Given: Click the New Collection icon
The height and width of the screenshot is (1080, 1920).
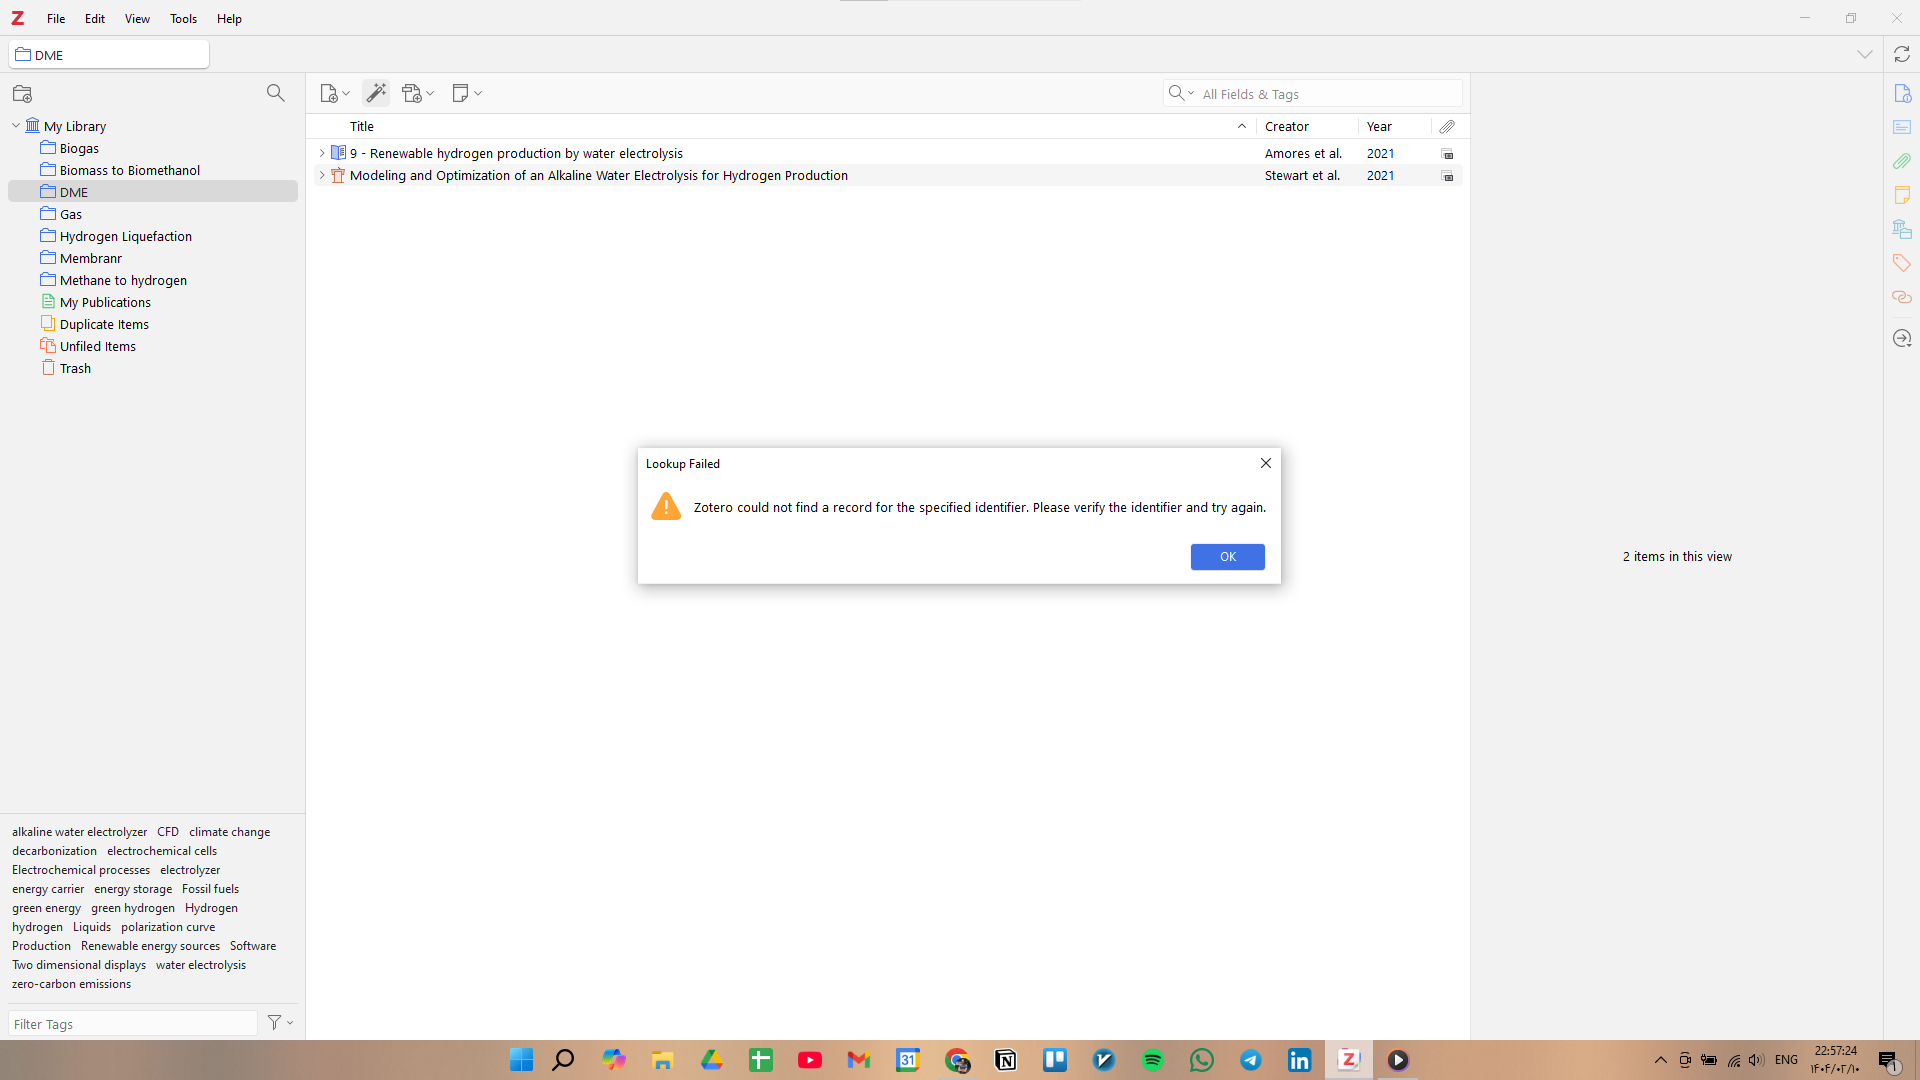Looking at the screenshot, I should 22,94.
